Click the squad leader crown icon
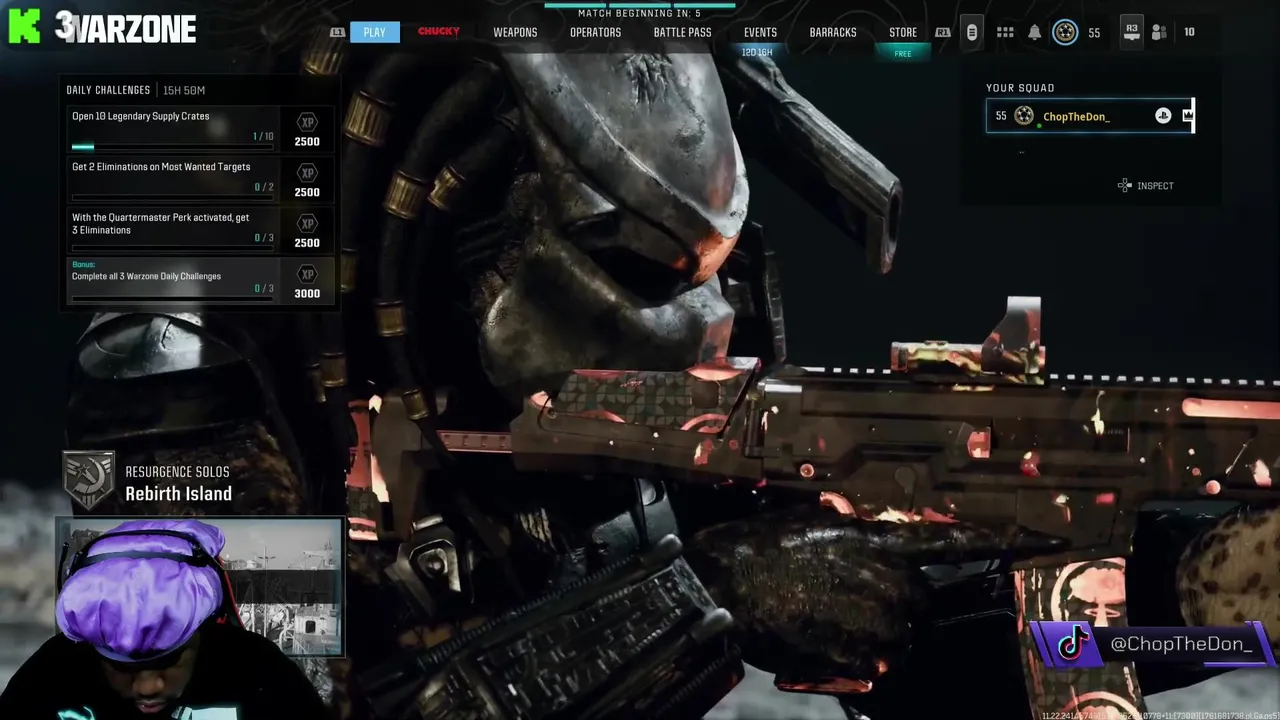The height and width of the screenshot is (720, 1280). tap(1188, 116)
